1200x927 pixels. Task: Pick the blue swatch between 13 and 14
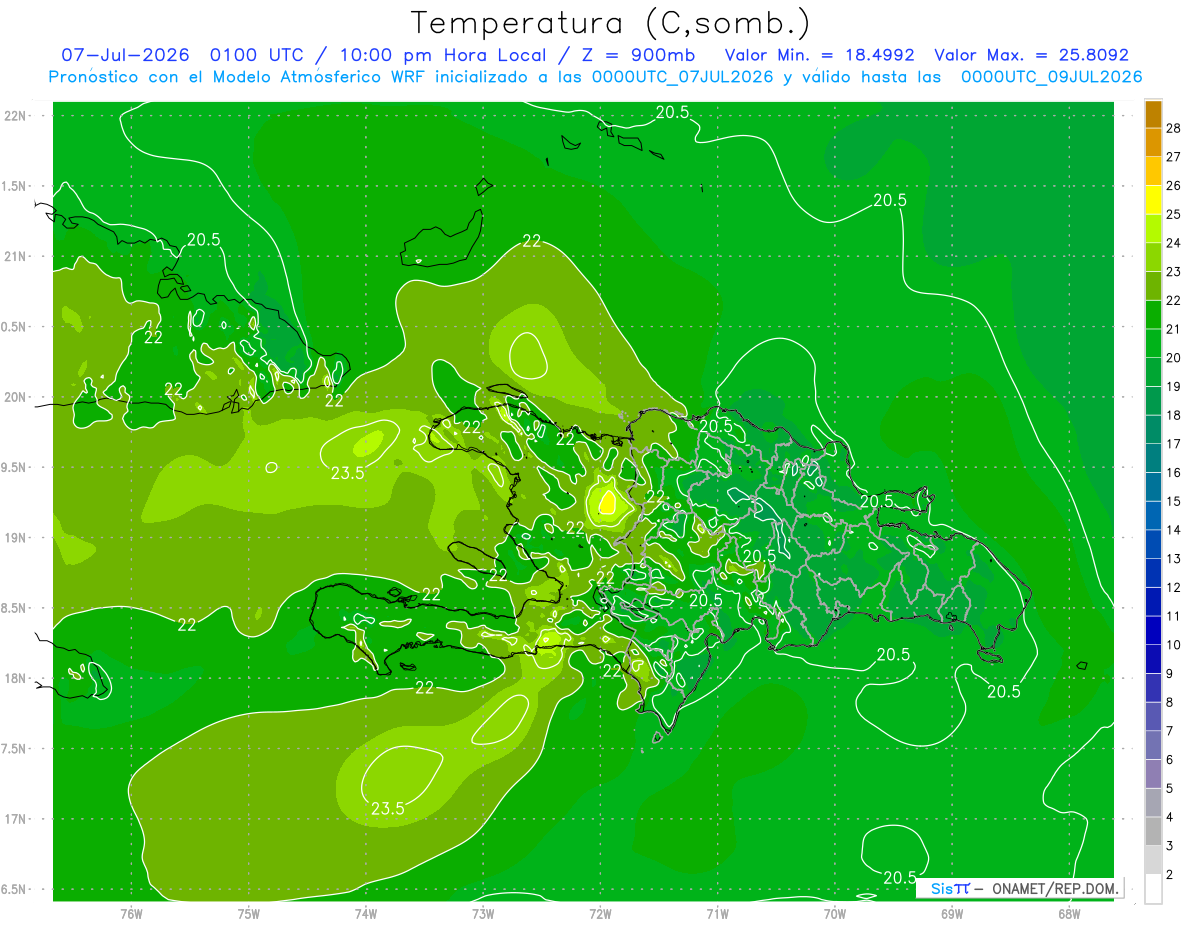pos(1153,544)
